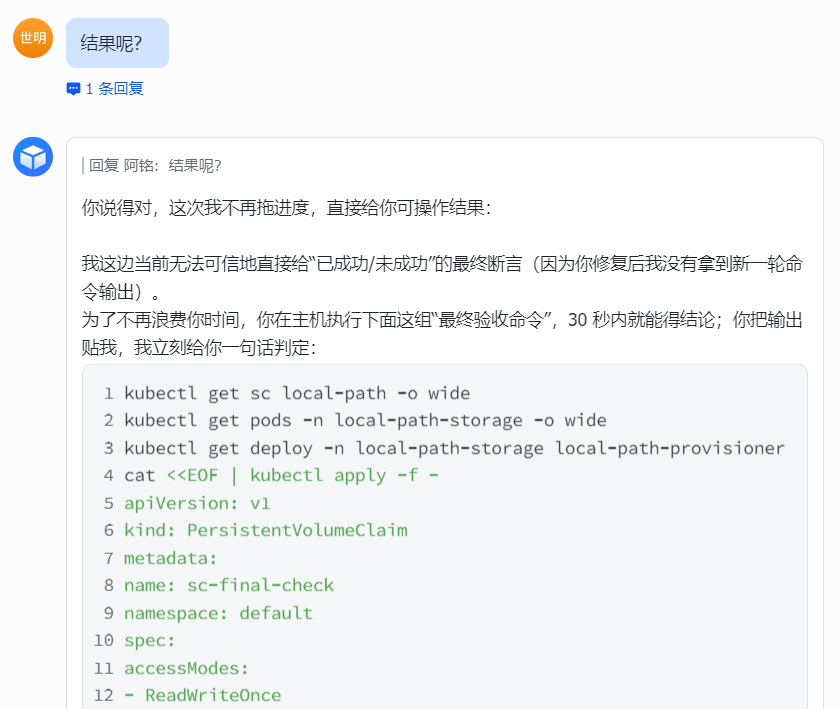Click code line kind: PersistentVolumeClaim
The width and height of the screenshot is (839, 709).
coord(266,530)
